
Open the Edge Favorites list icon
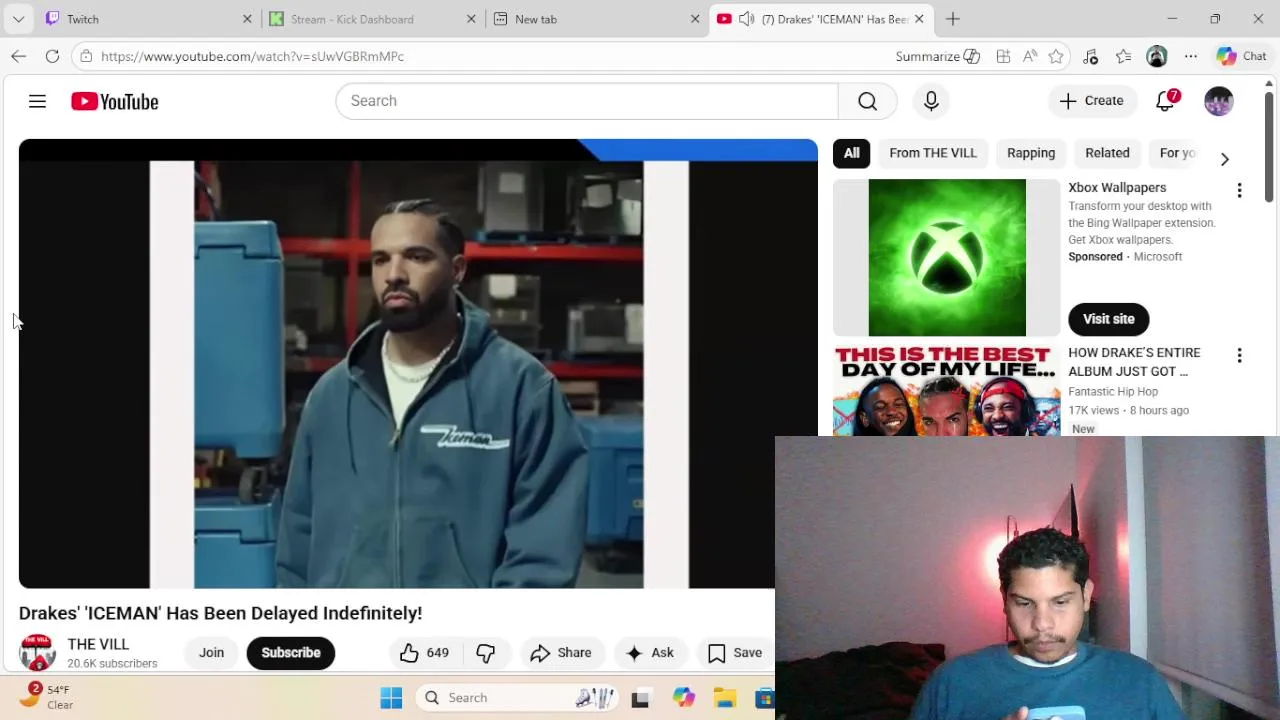[x=1124, y=56]
